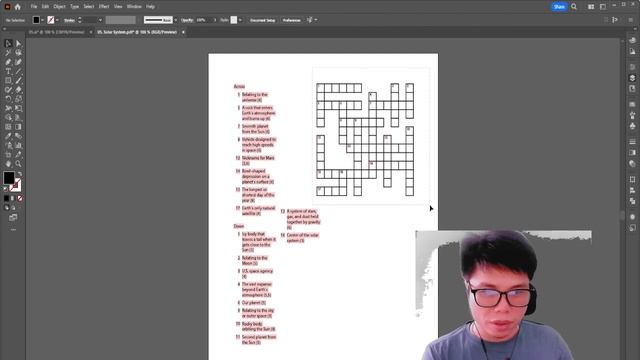The width and height of the screenshot is (640, 360).
Task: Select the Artboard tool
Action: click(x=8, y=155)
